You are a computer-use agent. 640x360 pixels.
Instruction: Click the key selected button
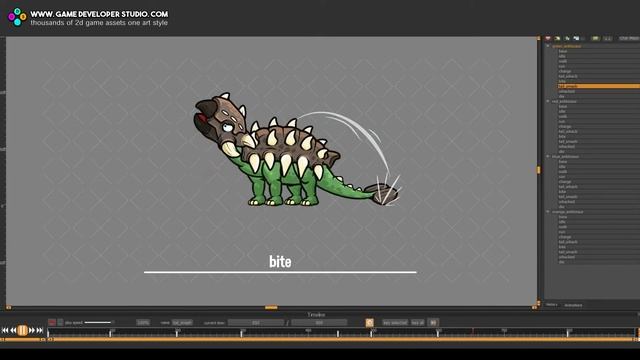coord(395,322)
